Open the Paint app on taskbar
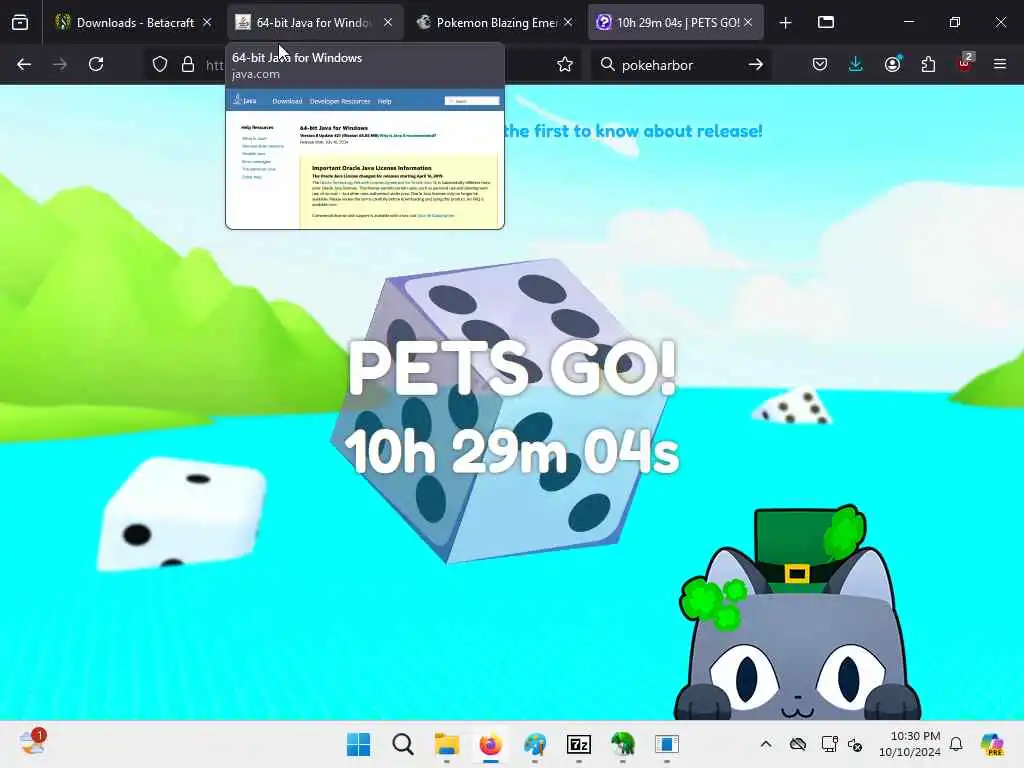1024x768 pixels. pos(535,744)
